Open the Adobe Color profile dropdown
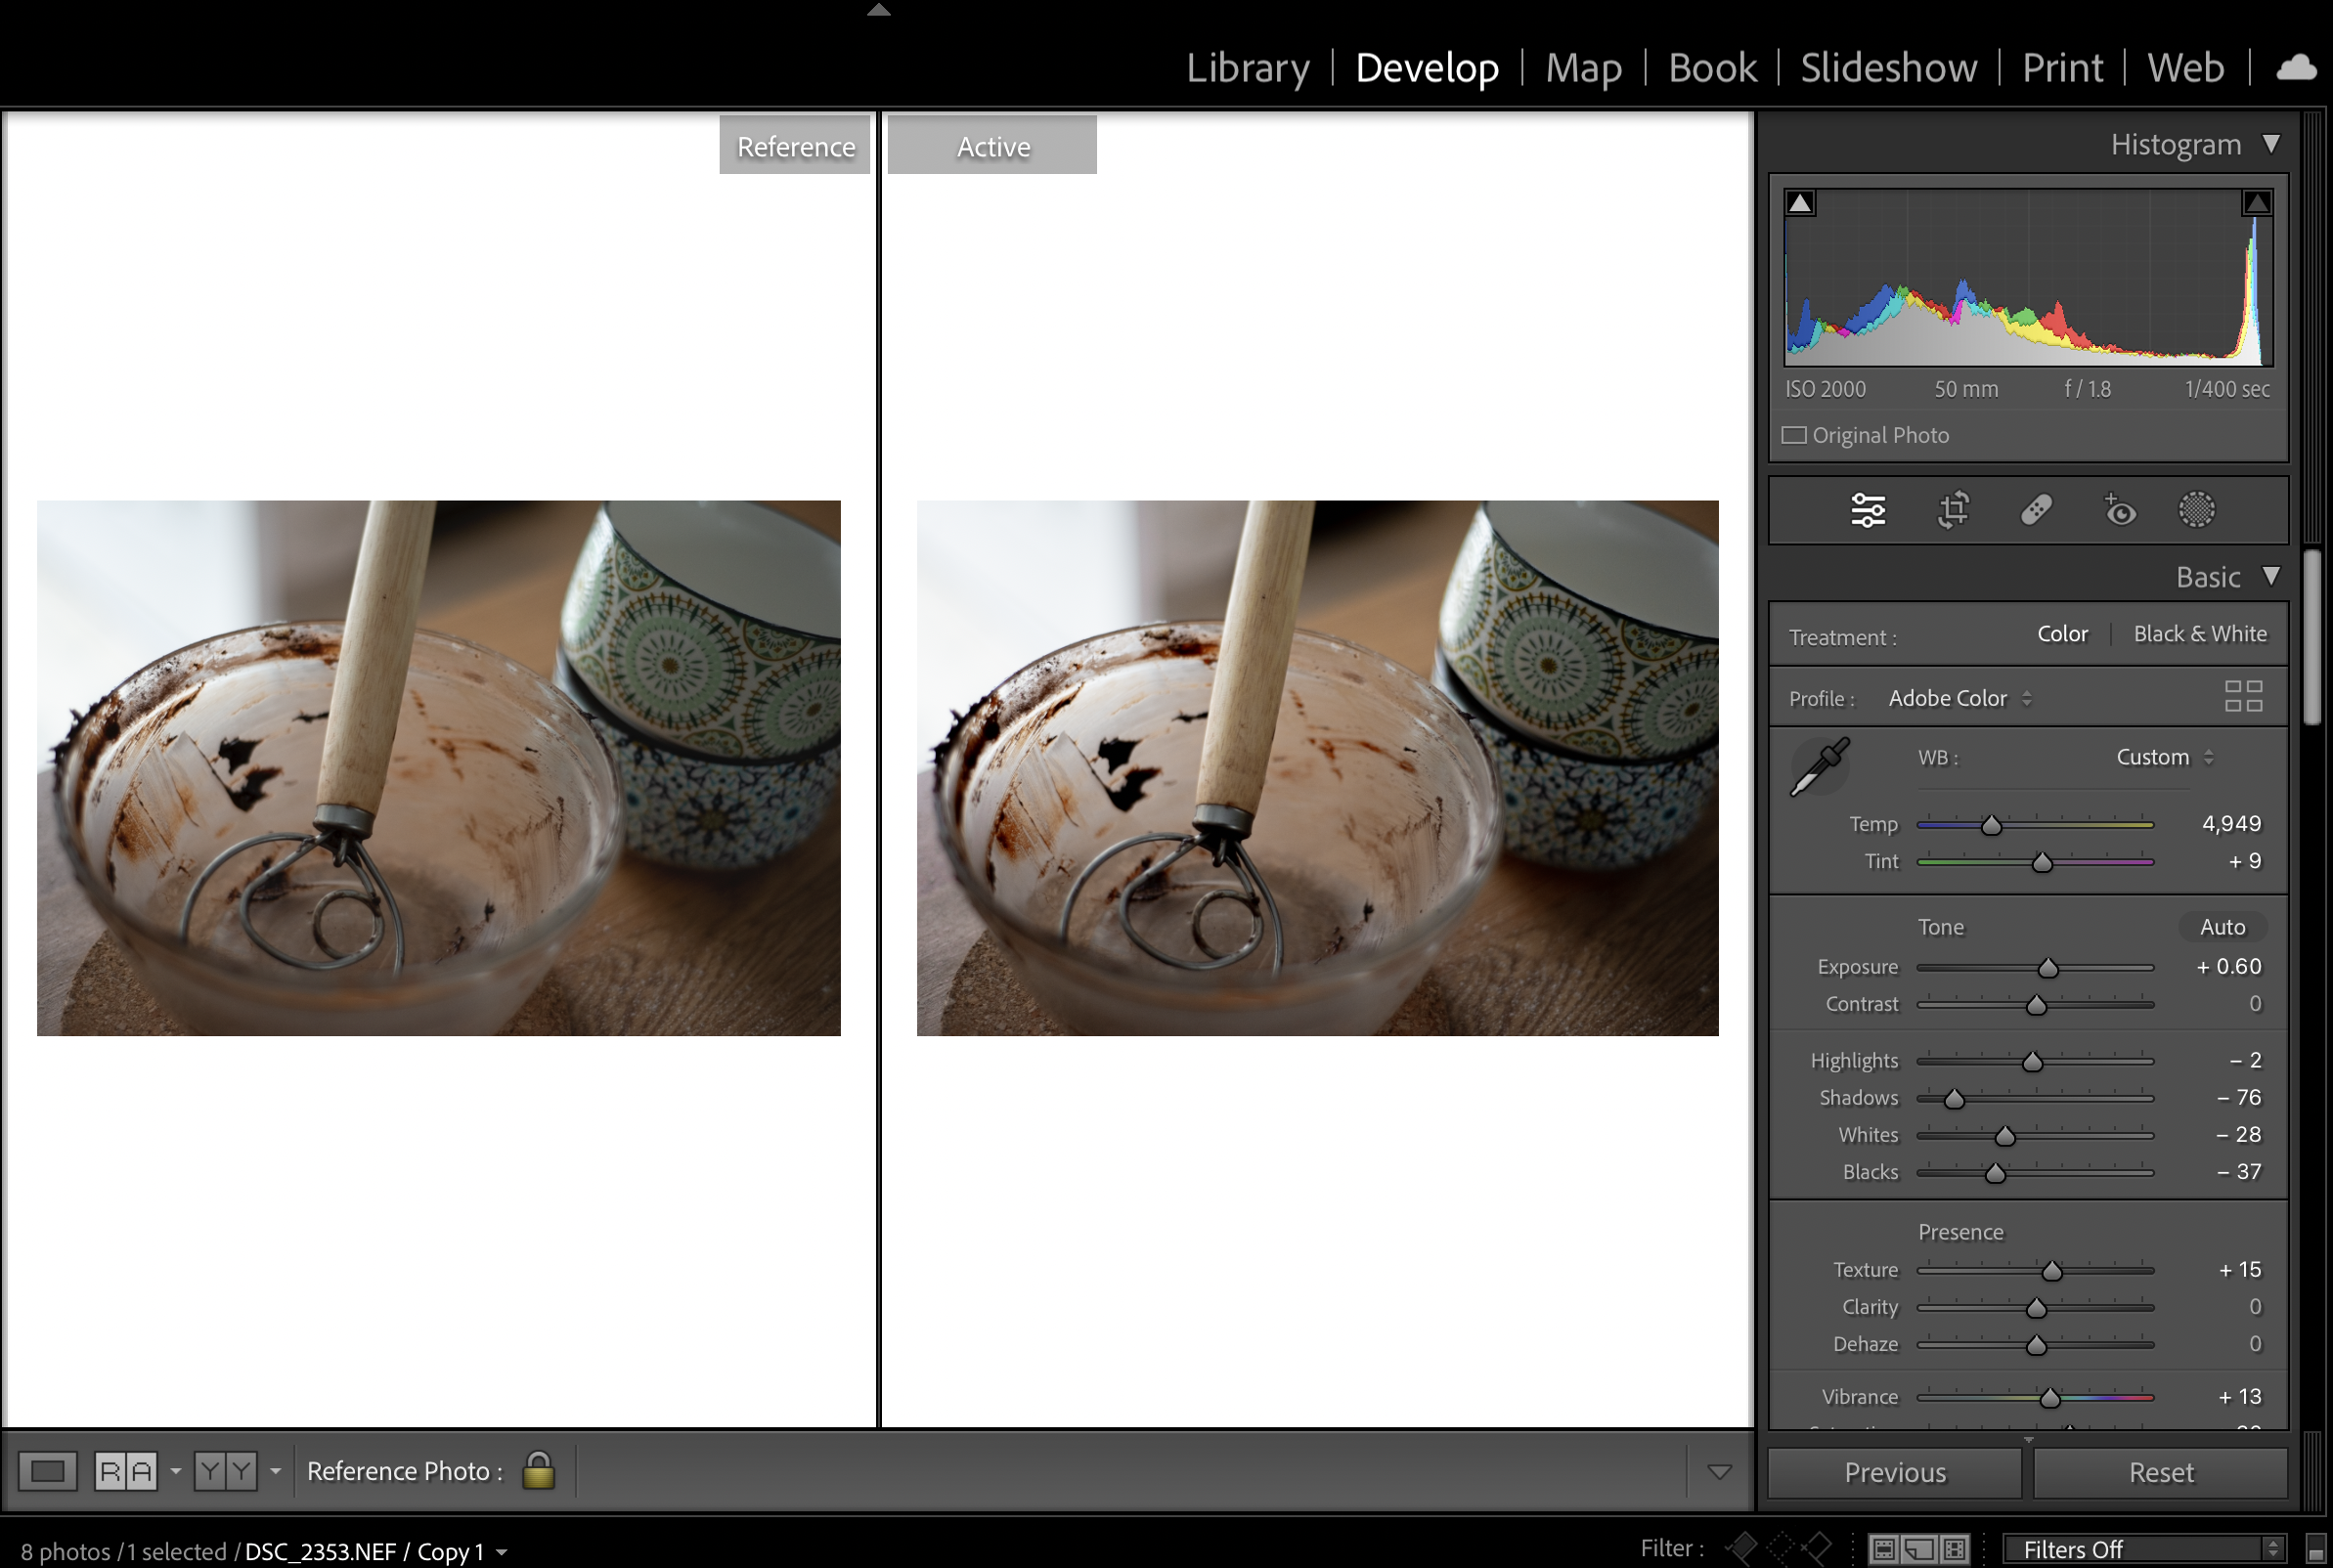2333x1568 pixels. click(1959, 698)
